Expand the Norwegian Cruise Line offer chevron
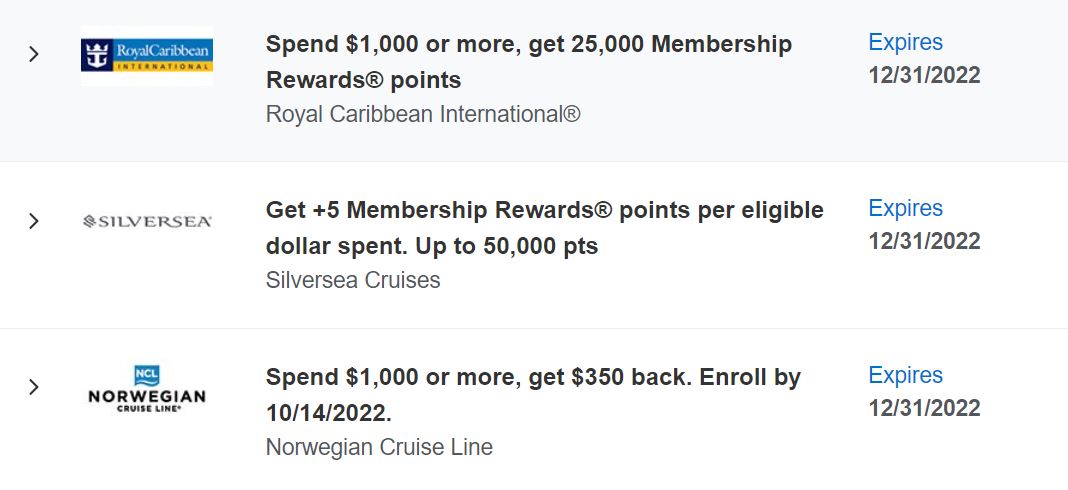 pos(34,387)
